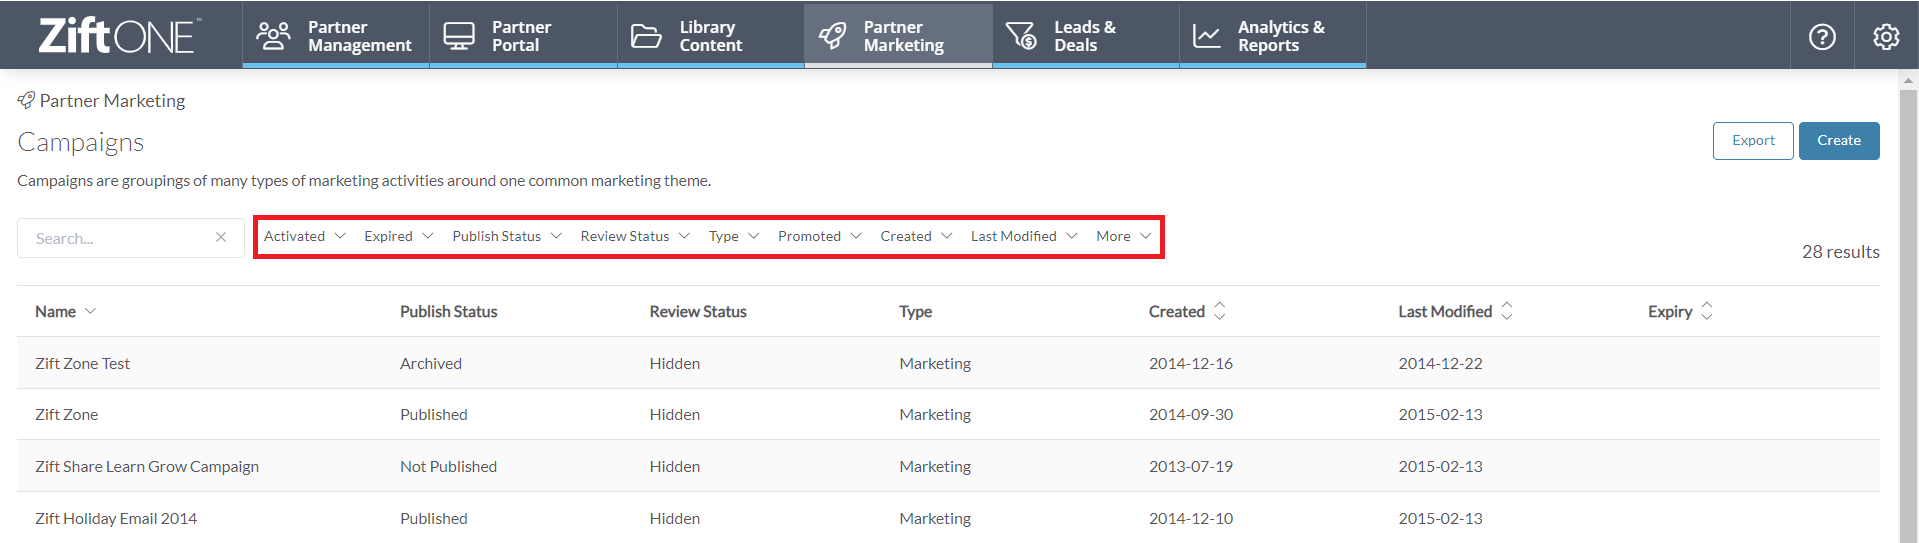
Task: Select the Partner Marketing tab
Action: point(898,35)
